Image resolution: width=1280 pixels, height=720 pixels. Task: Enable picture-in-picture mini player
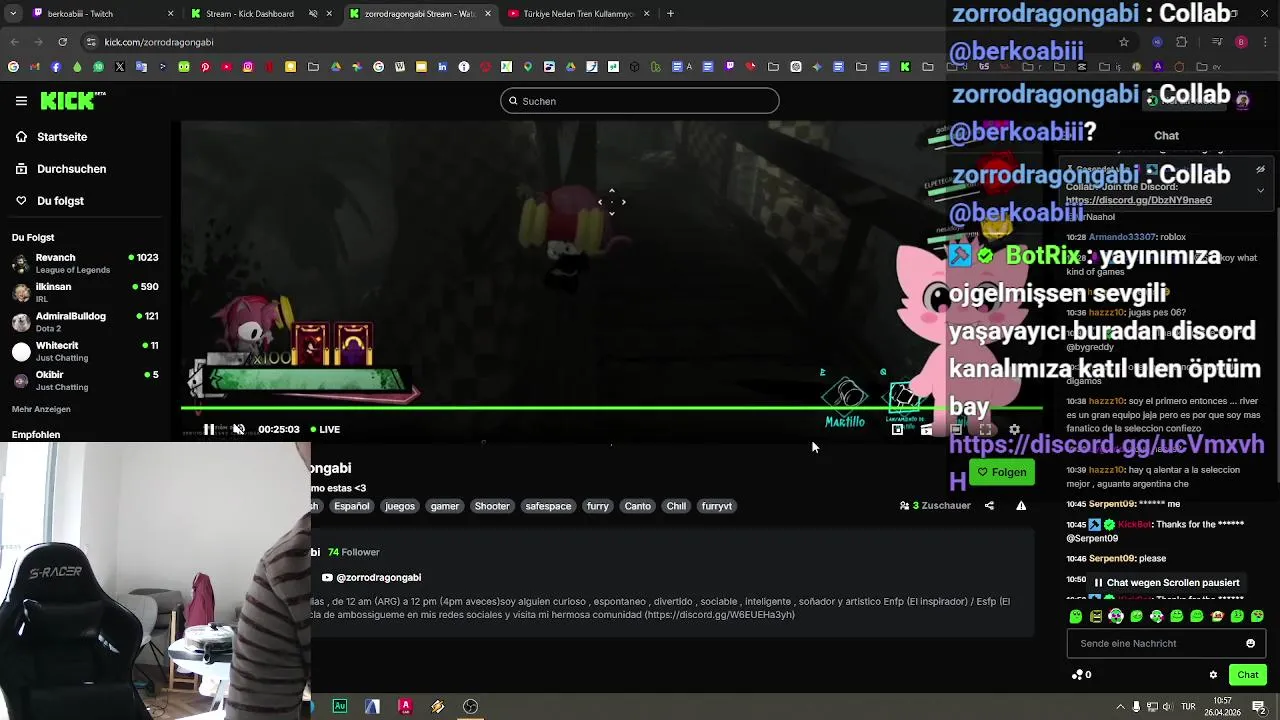(x=897, y=429)
